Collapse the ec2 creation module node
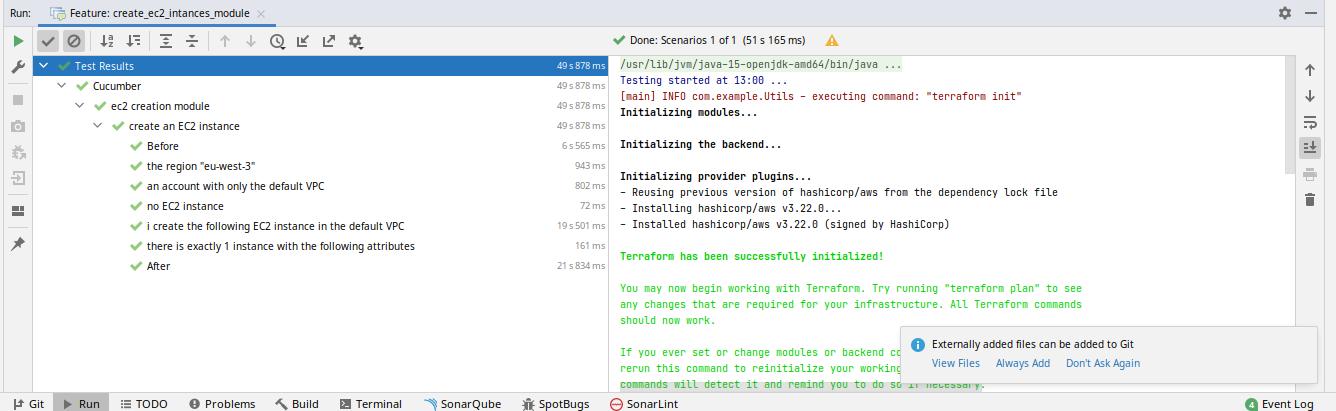 pos(80,106)
